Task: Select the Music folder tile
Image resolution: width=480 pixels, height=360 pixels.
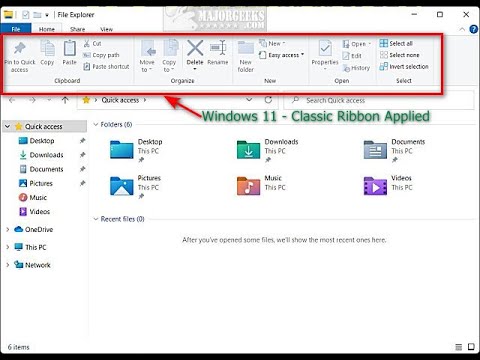Action: click(x=260, y=185)
